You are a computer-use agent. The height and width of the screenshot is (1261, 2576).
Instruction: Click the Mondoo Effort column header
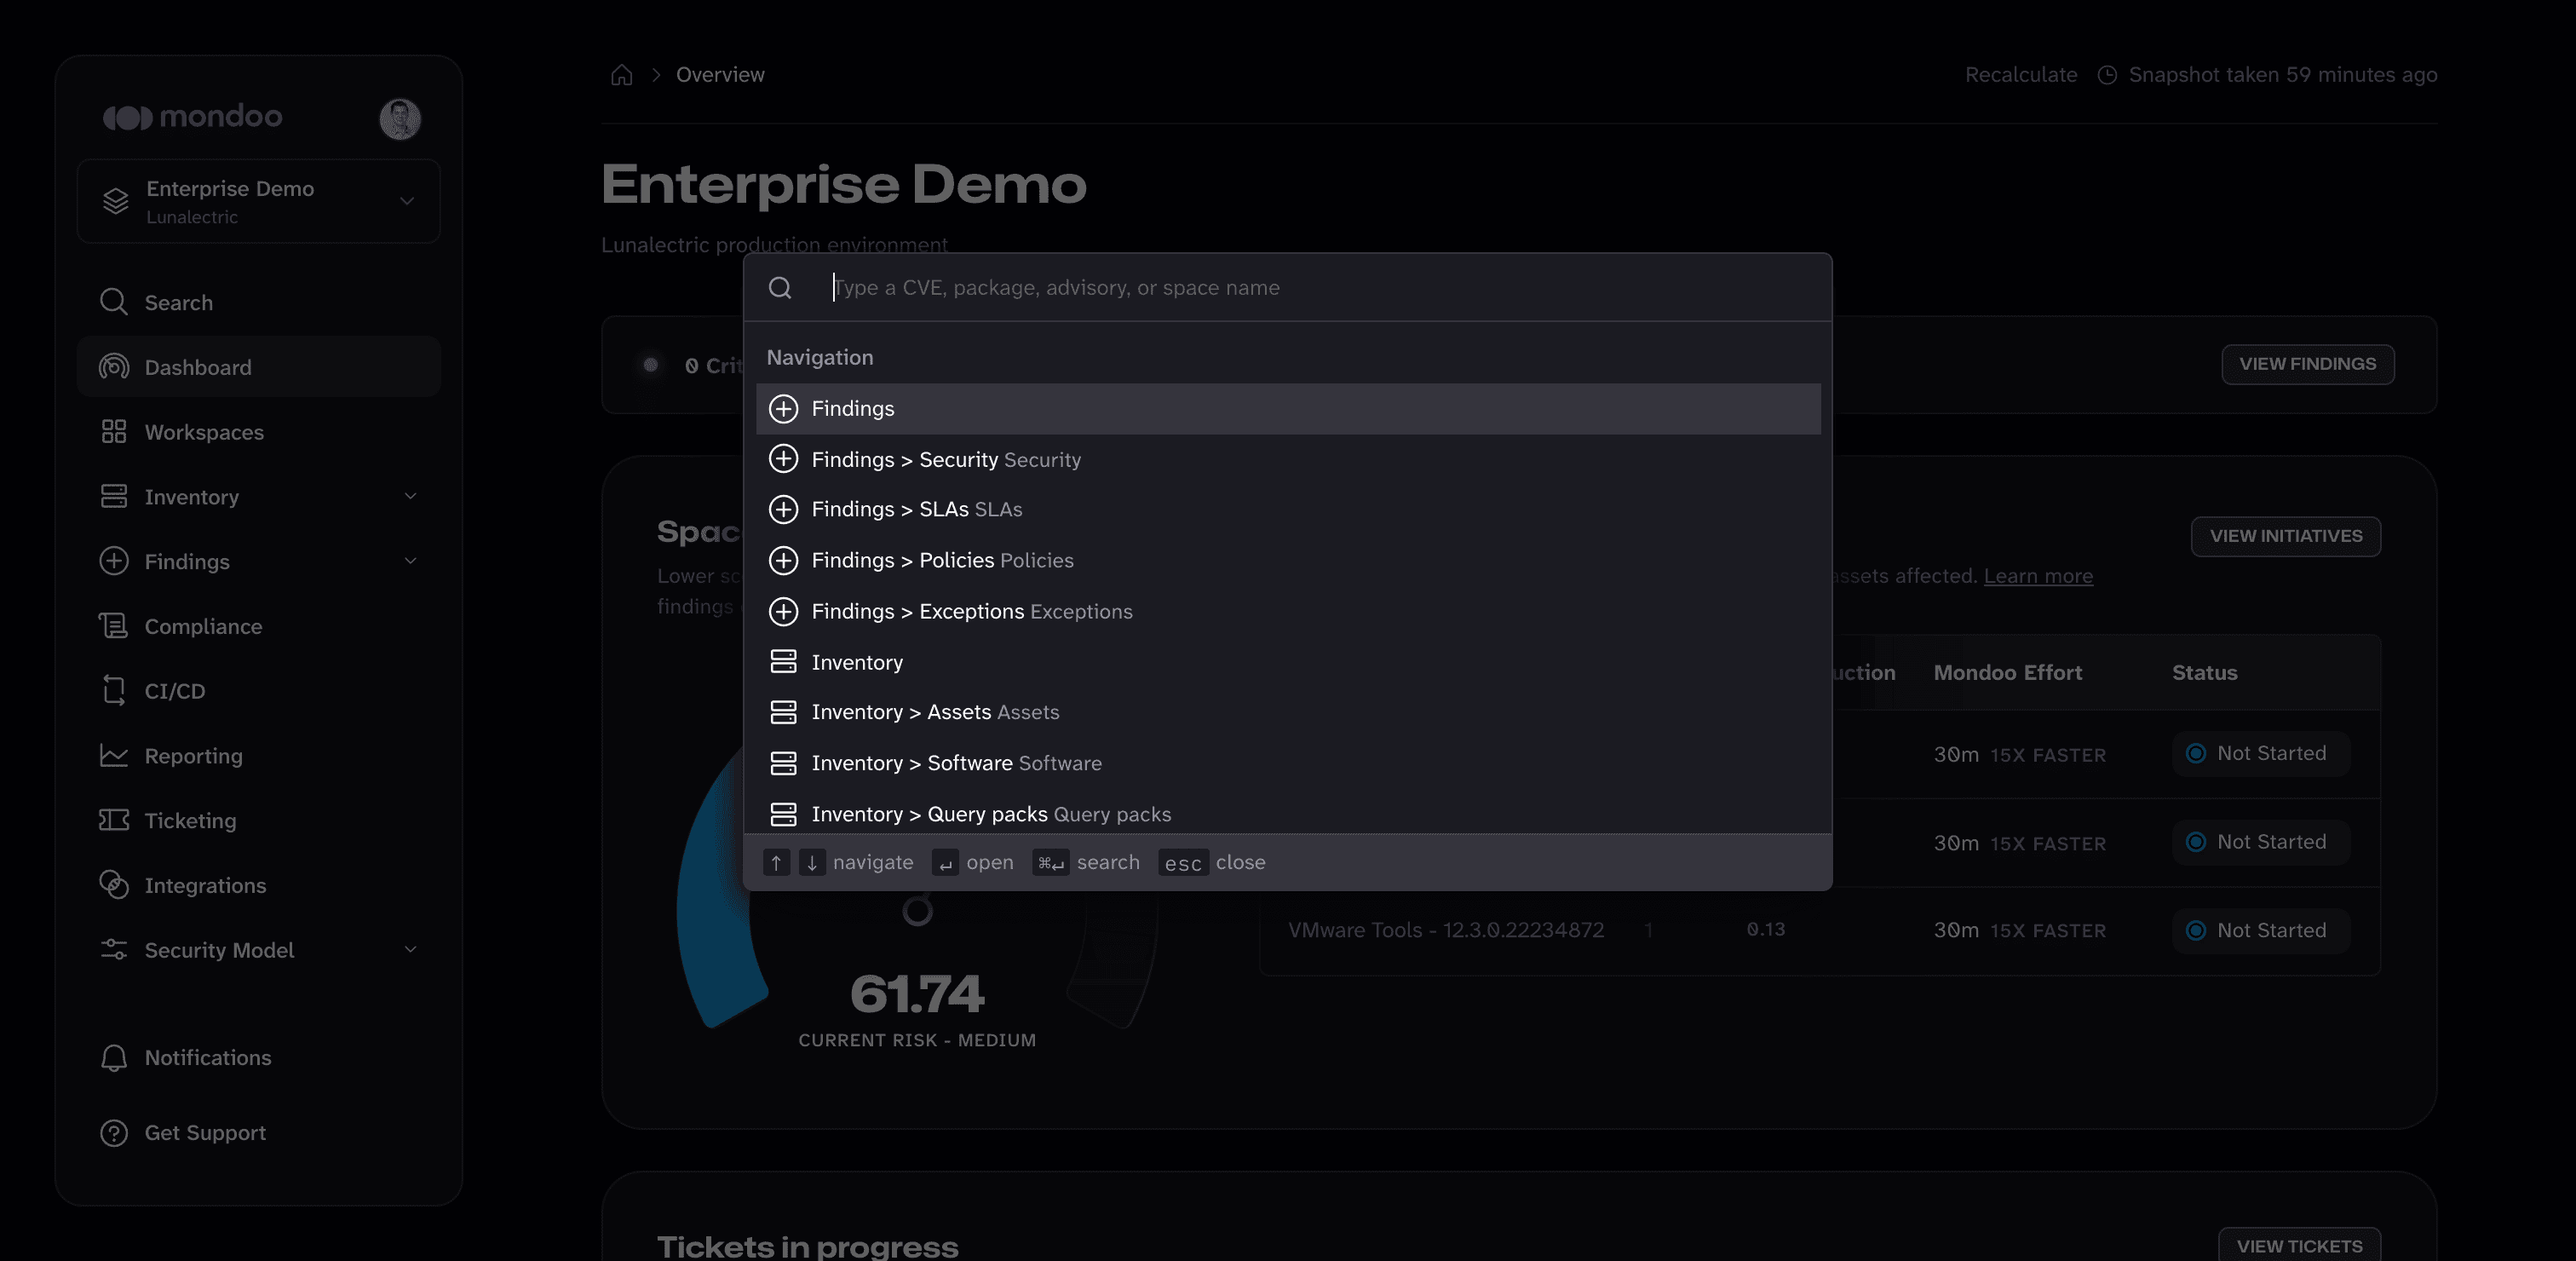click(x=2008, y=673)
